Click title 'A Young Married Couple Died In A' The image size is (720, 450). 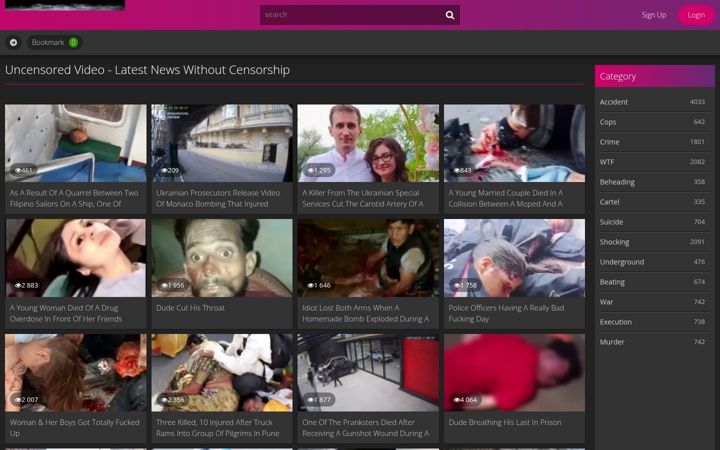click(x=506, y=193)
